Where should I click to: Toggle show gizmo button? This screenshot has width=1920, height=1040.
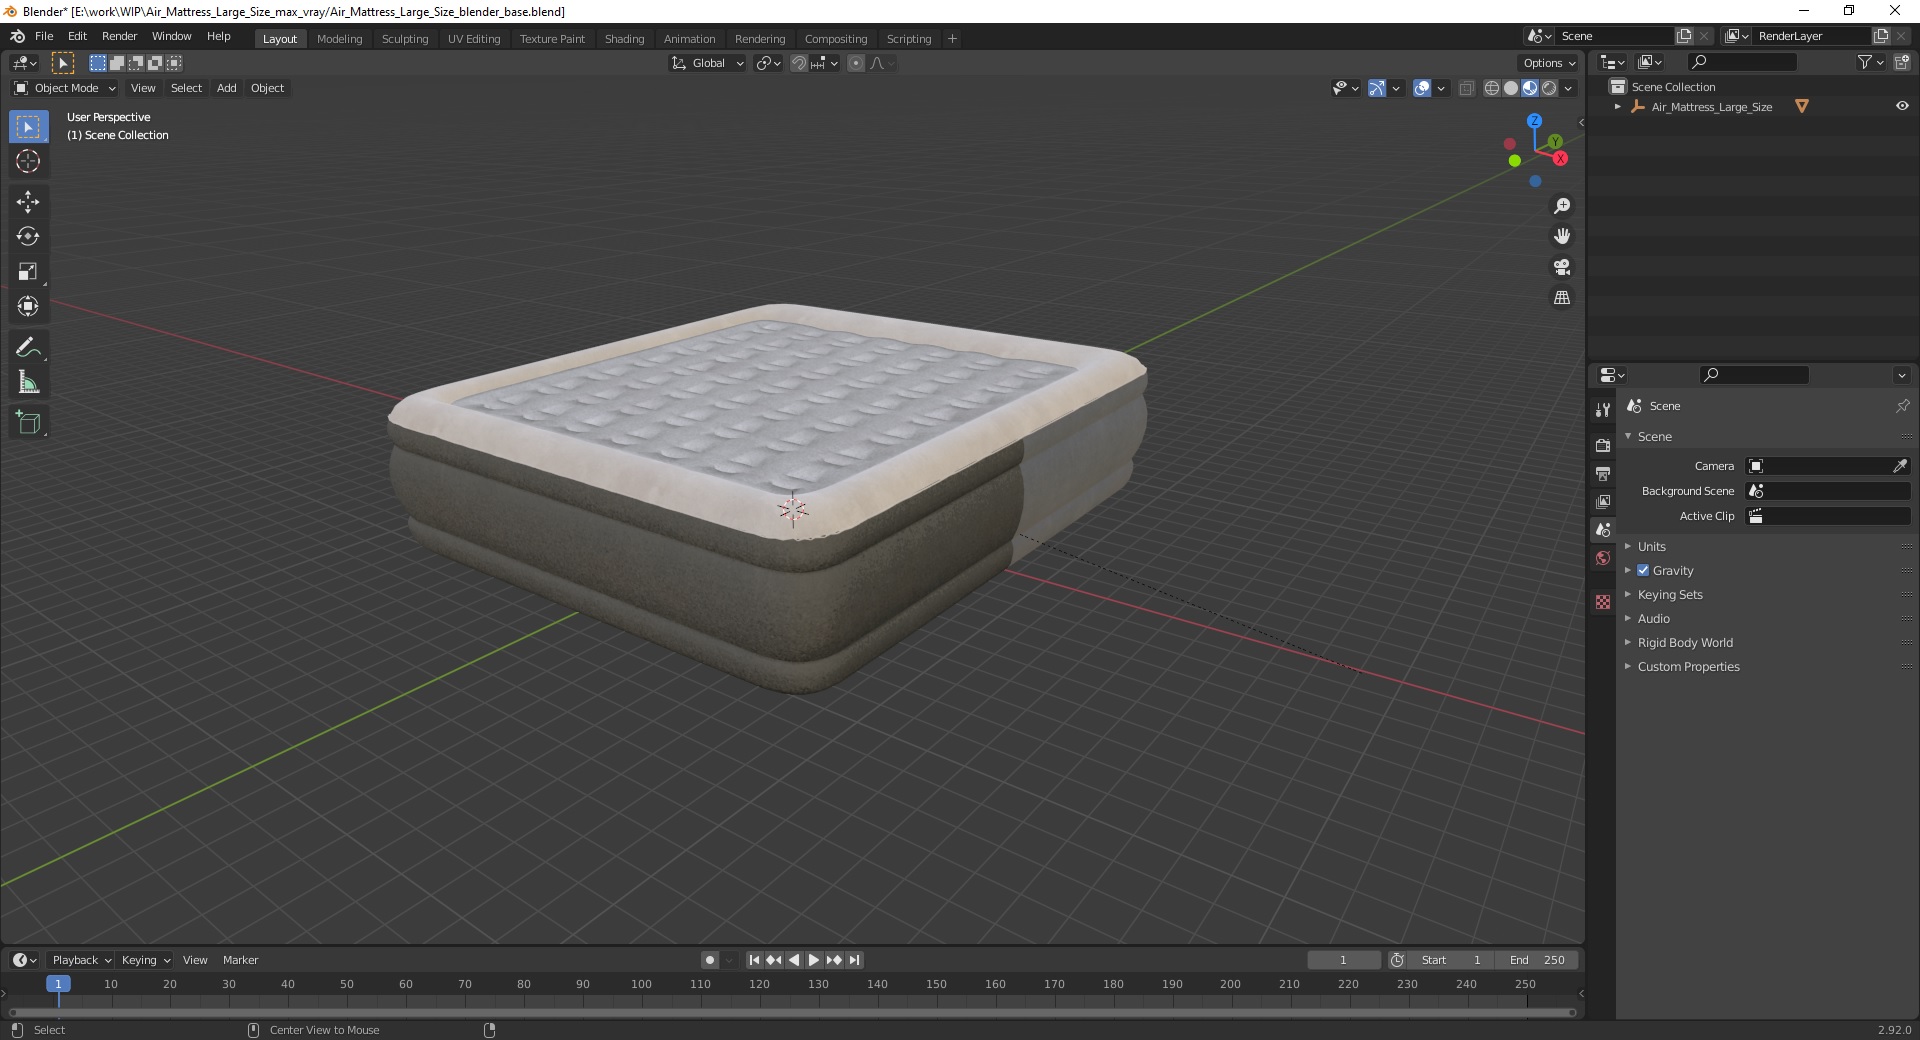(1377, 88)
